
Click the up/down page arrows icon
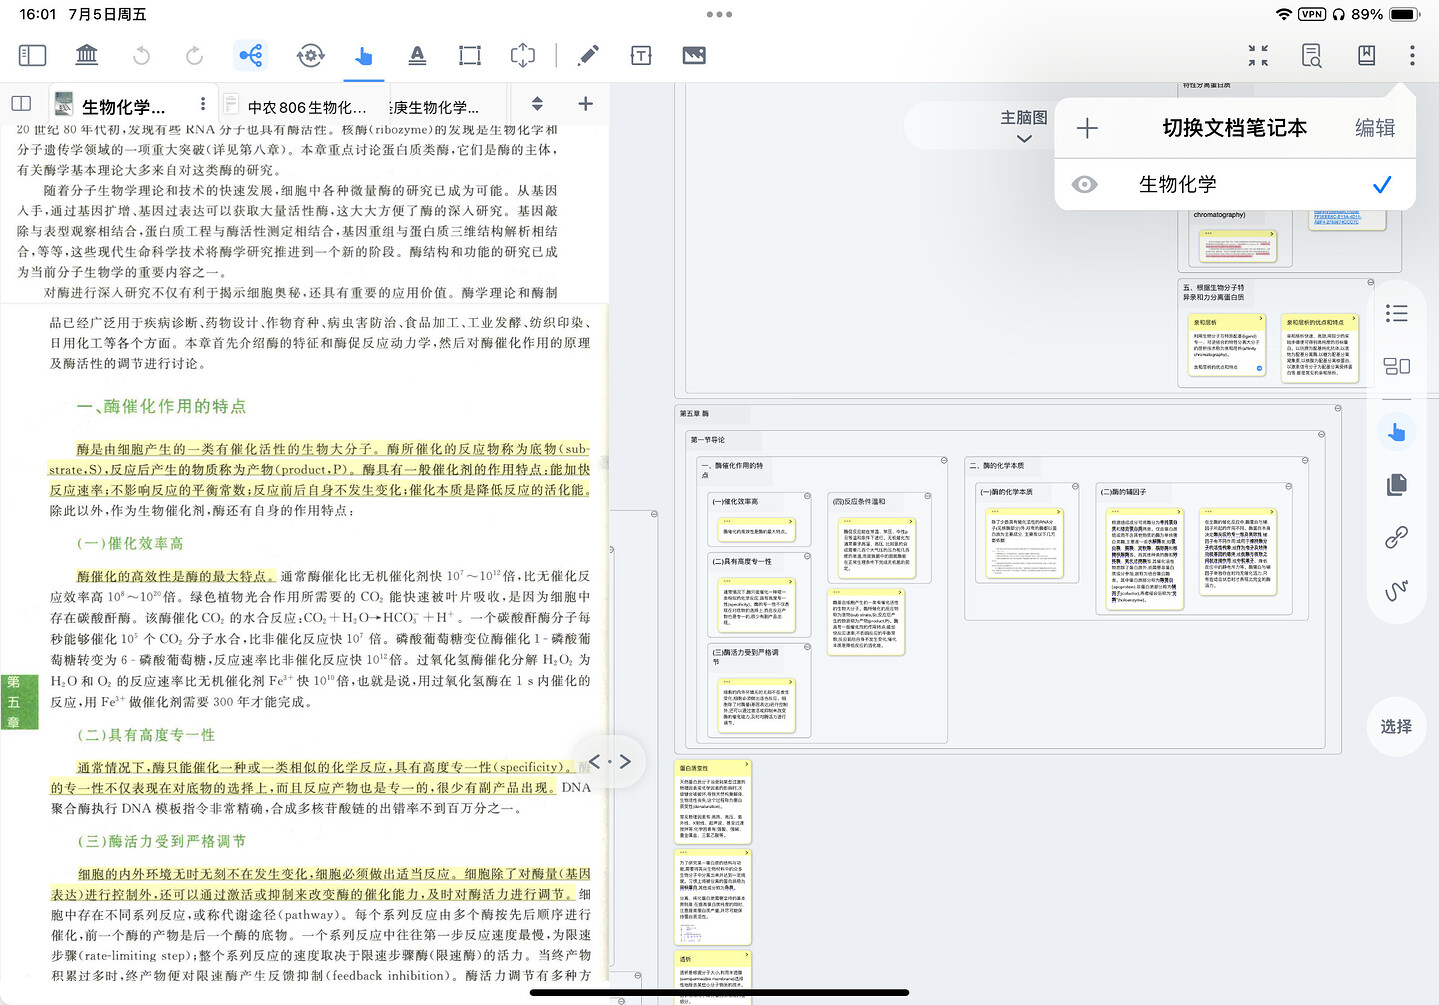coord(537,104)
